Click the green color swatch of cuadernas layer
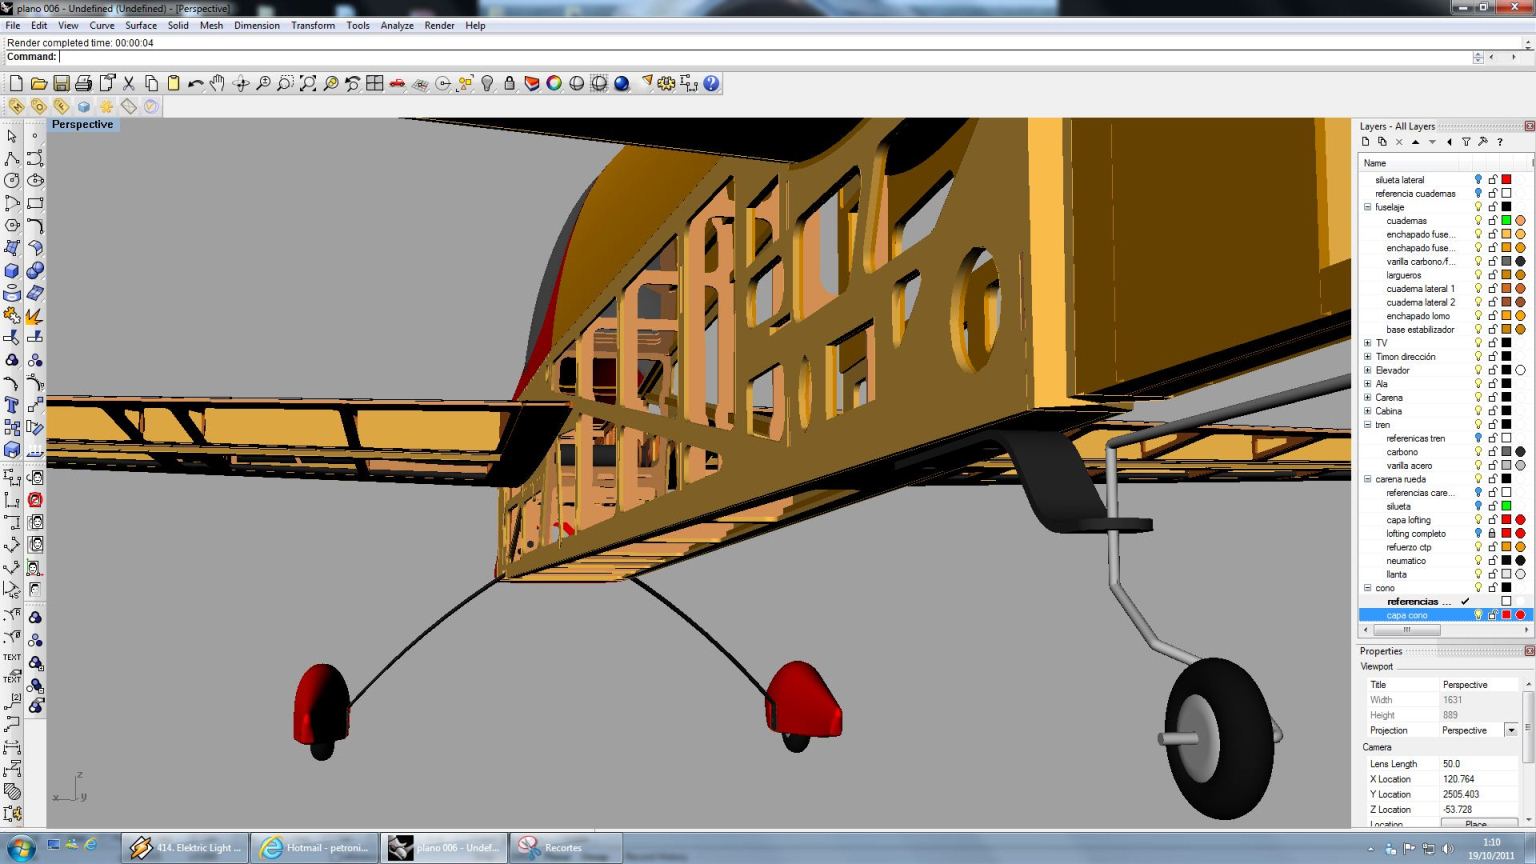 click(1506, 221)
